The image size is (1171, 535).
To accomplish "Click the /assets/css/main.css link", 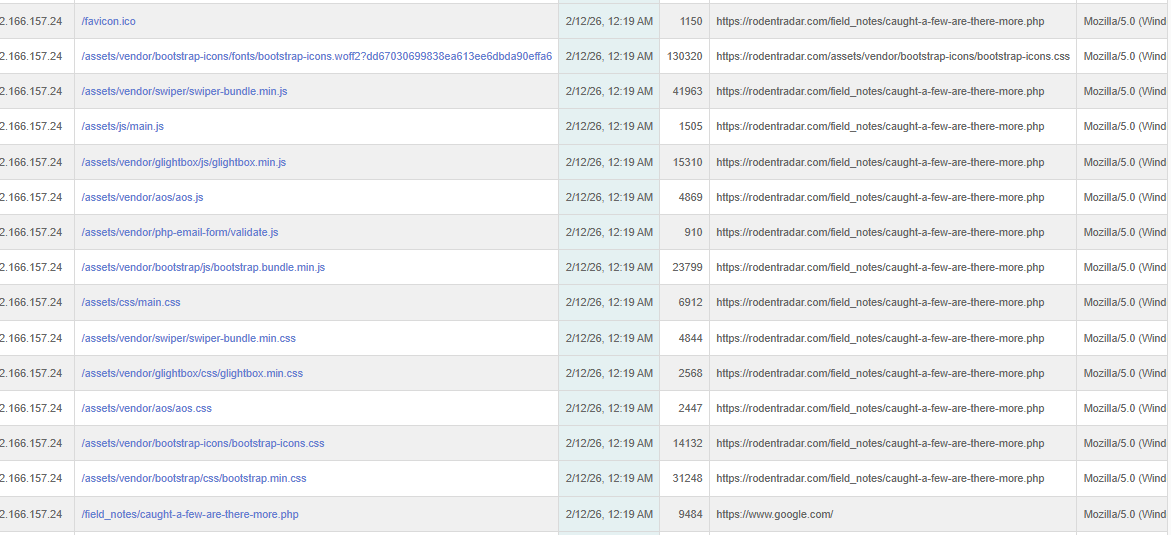I will [131, 302].
